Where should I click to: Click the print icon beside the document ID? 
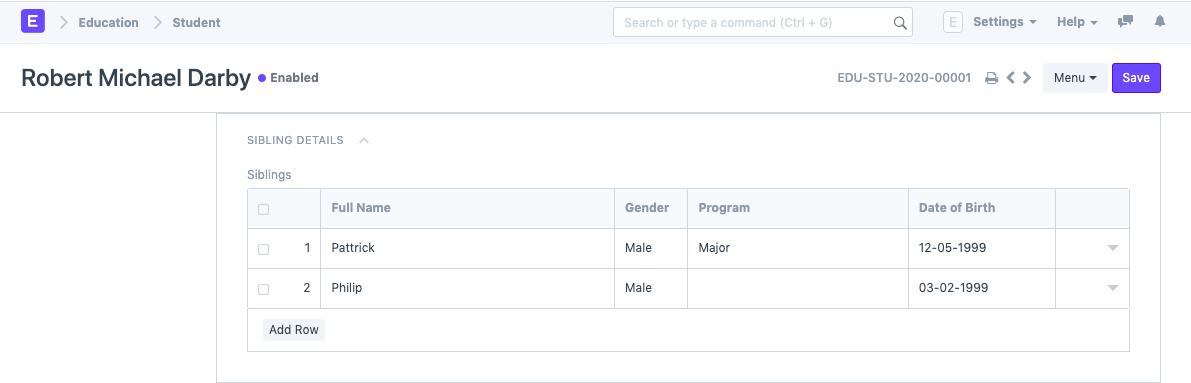(991, 78)
